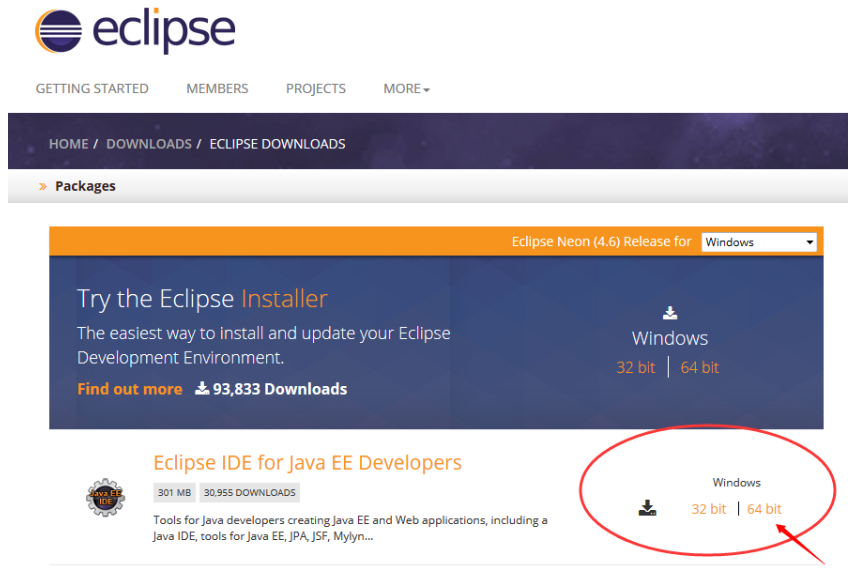This screenshot has height=584, width=859.
Task: Click the Eclipse logo
Action: (x=135, y=31)
